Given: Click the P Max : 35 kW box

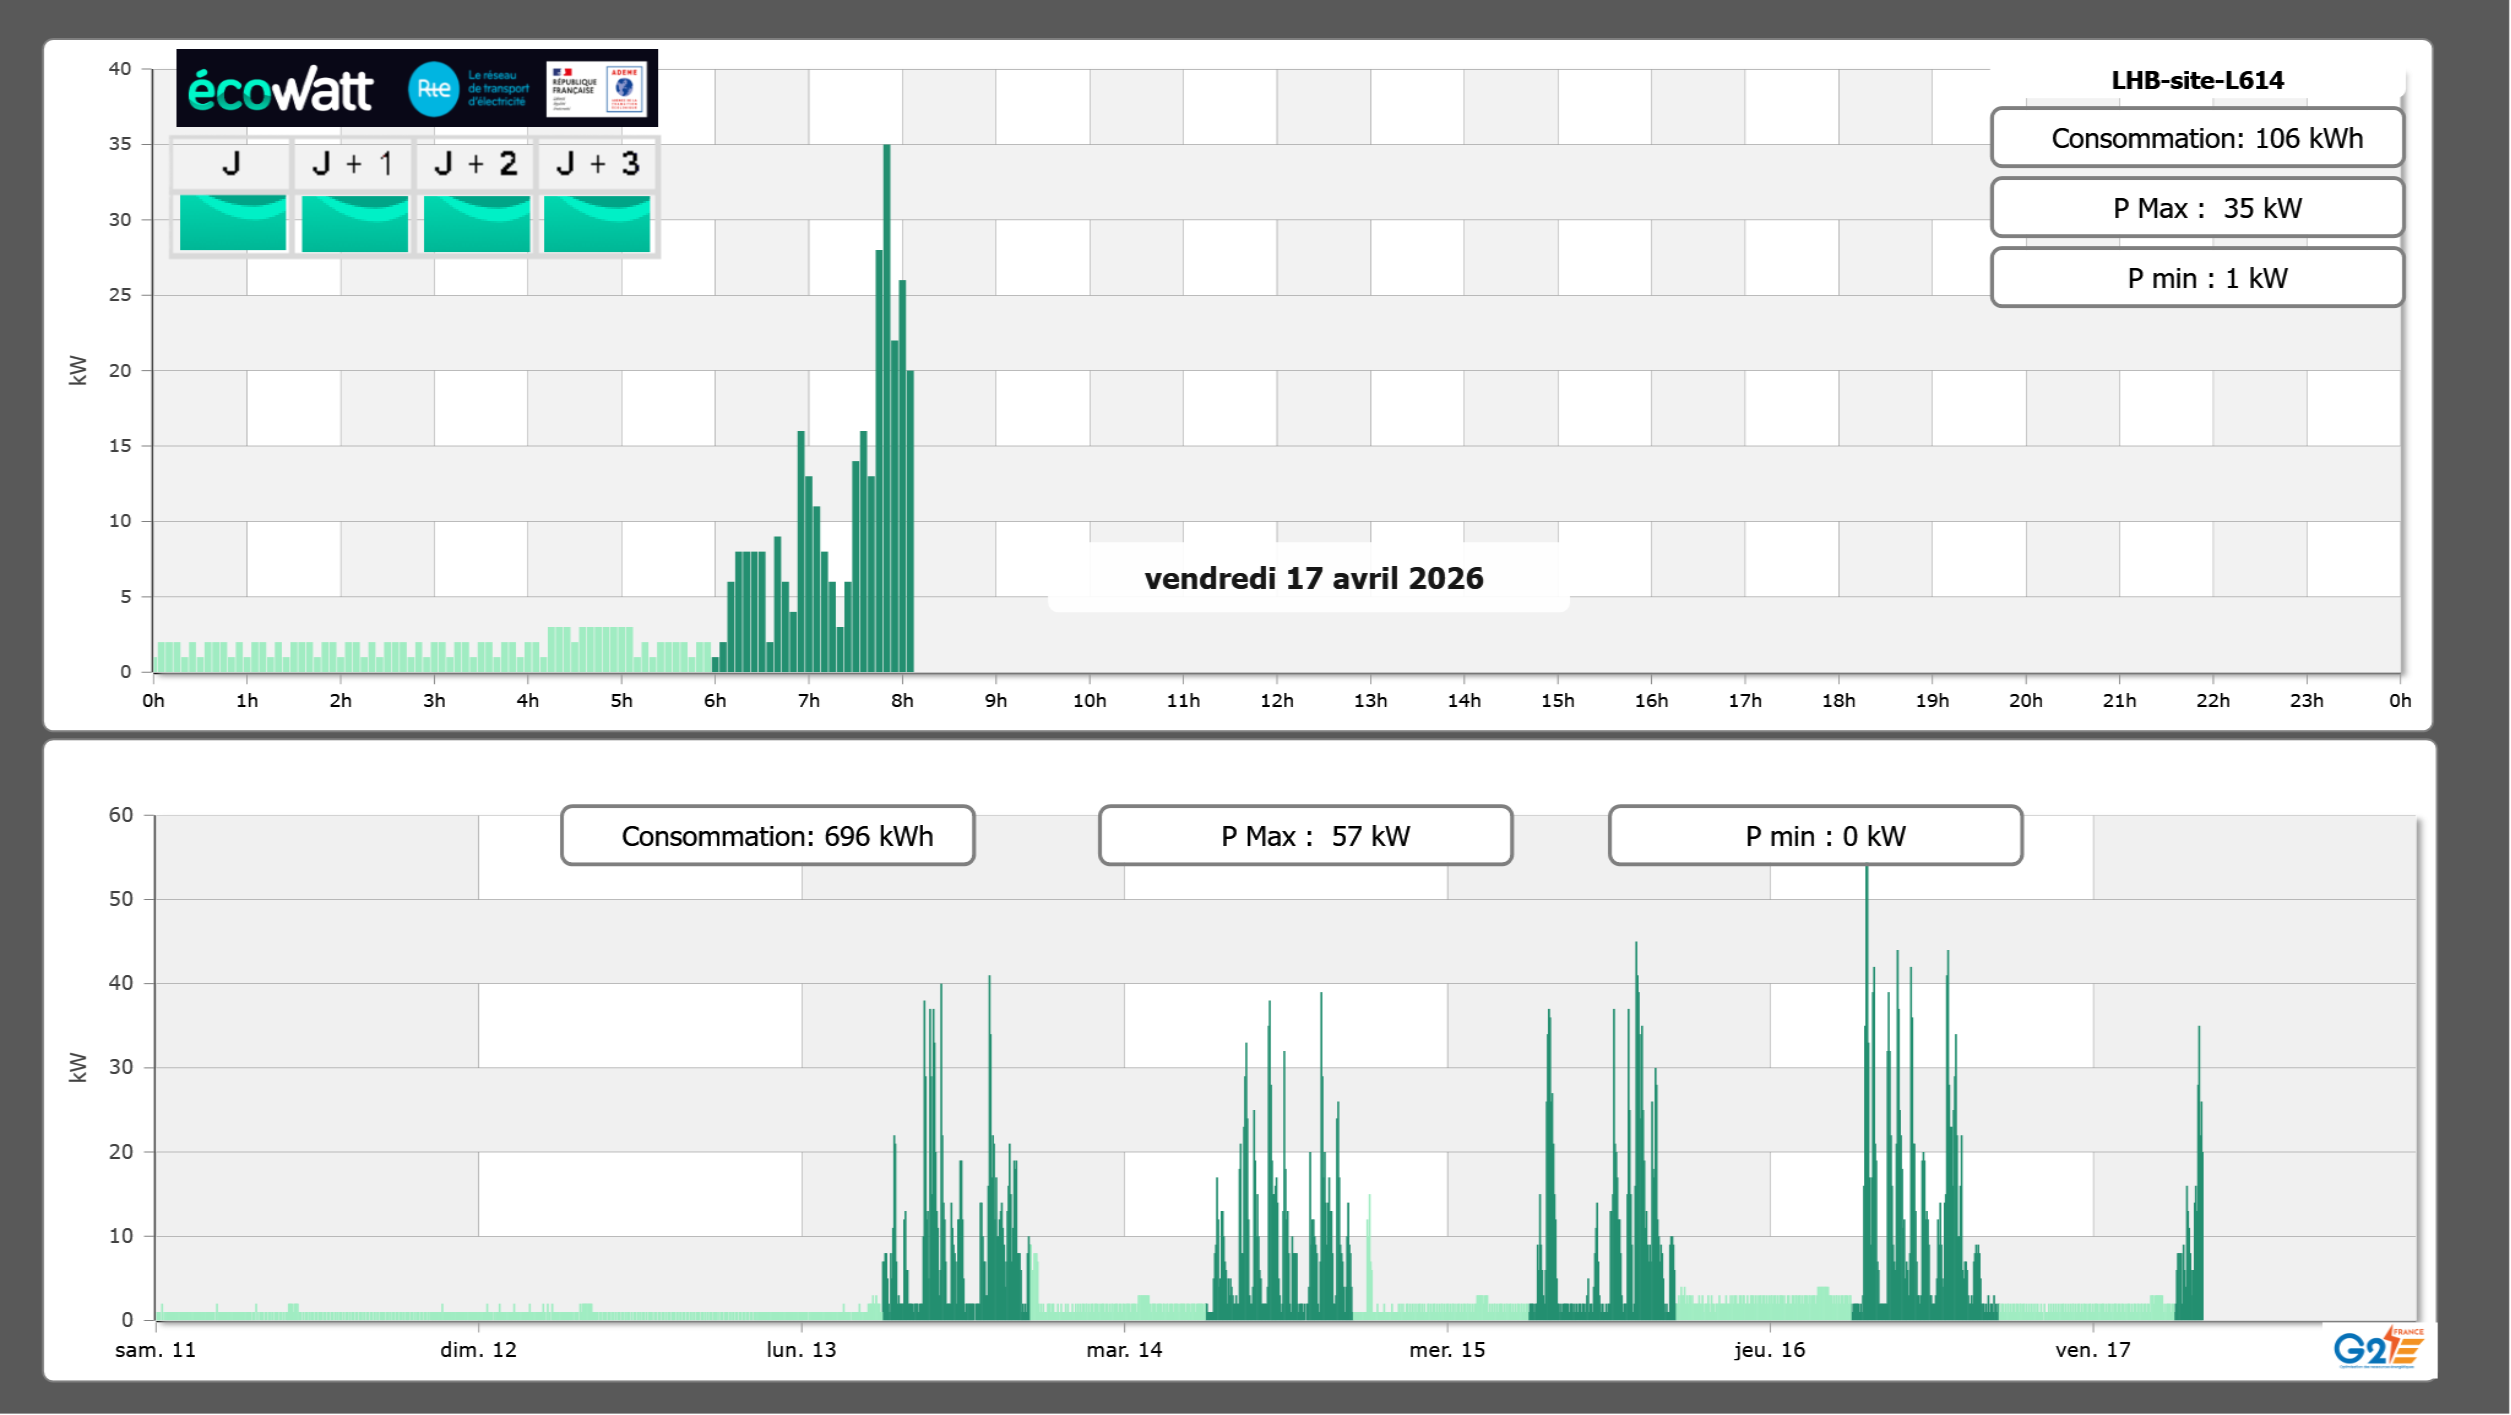Looking at the screenshot, I should [x=2197, y=208].
